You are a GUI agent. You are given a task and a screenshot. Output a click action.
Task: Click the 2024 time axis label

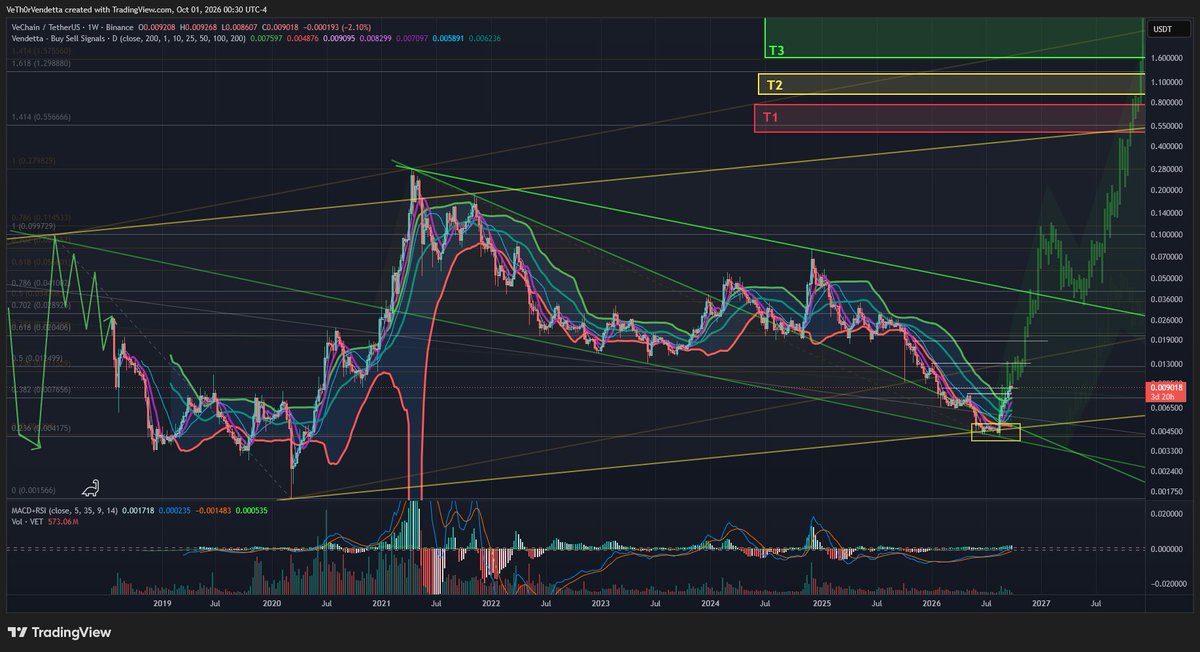point(710,603)
